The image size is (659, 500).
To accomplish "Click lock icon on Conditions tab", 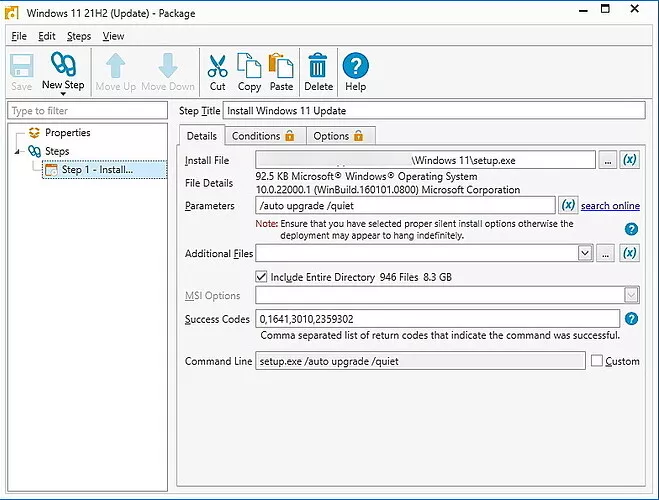I will (x=290, y=135).
